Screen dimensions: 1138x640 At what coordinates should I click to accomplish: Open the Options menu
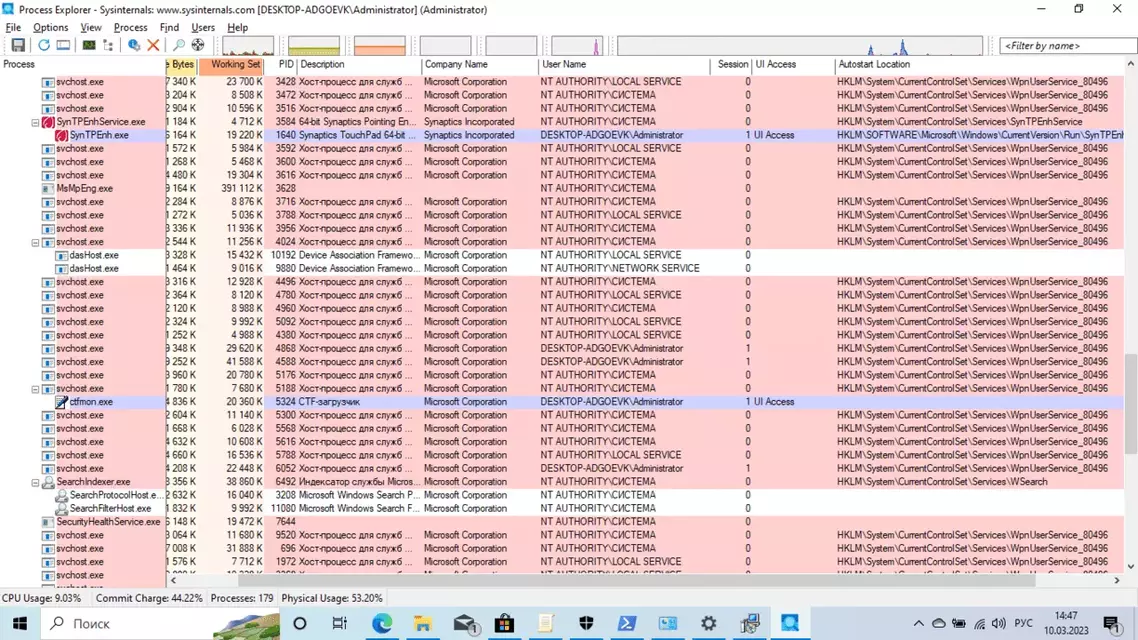50,28
